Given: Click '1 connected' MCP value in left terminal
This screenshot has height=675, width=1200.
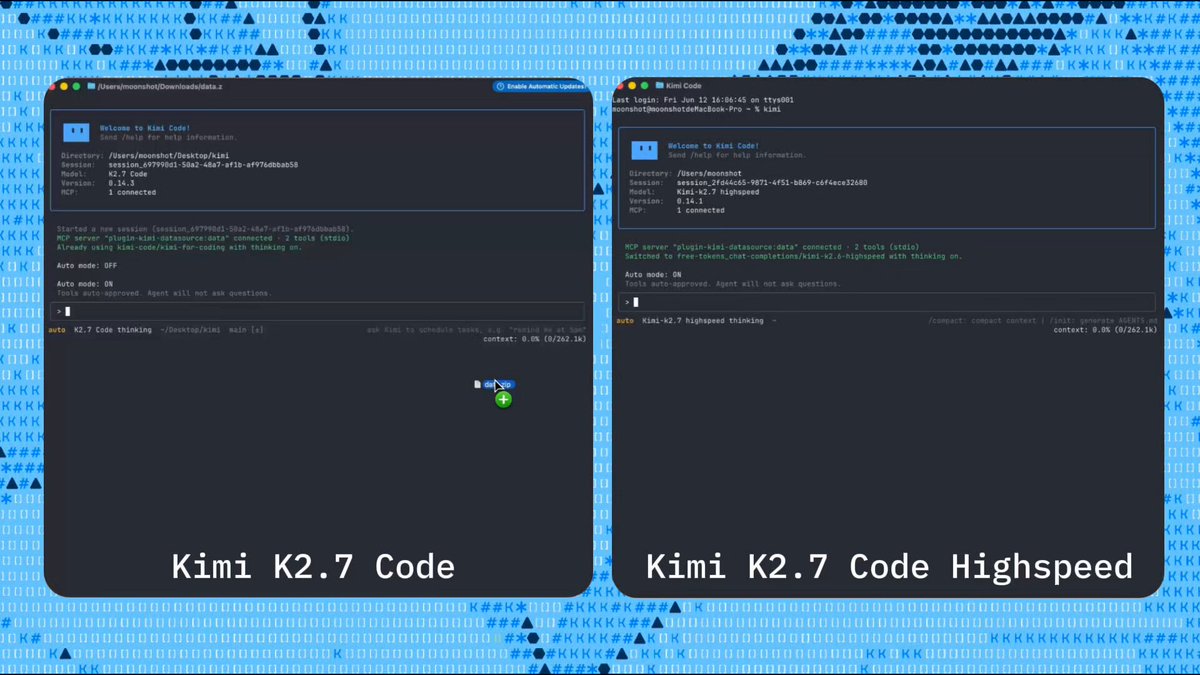Looking at the screenshot, I should tap(132, 192).
